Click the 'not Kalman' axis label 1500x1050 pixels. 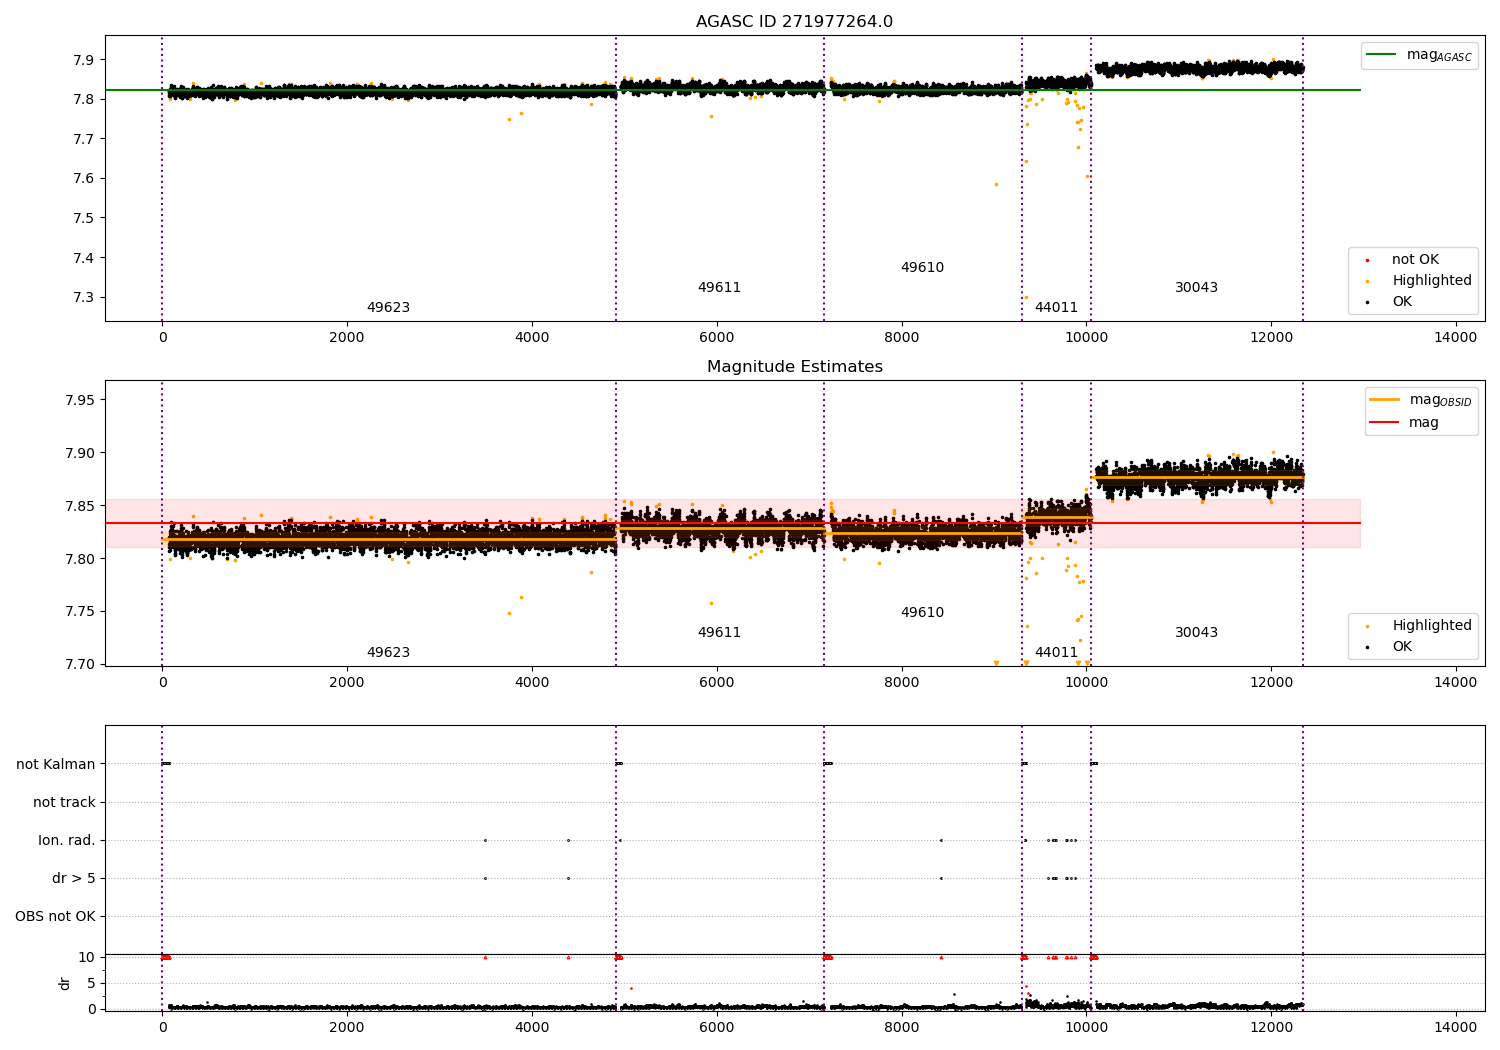pyautogui.click(x=56, y=764)
